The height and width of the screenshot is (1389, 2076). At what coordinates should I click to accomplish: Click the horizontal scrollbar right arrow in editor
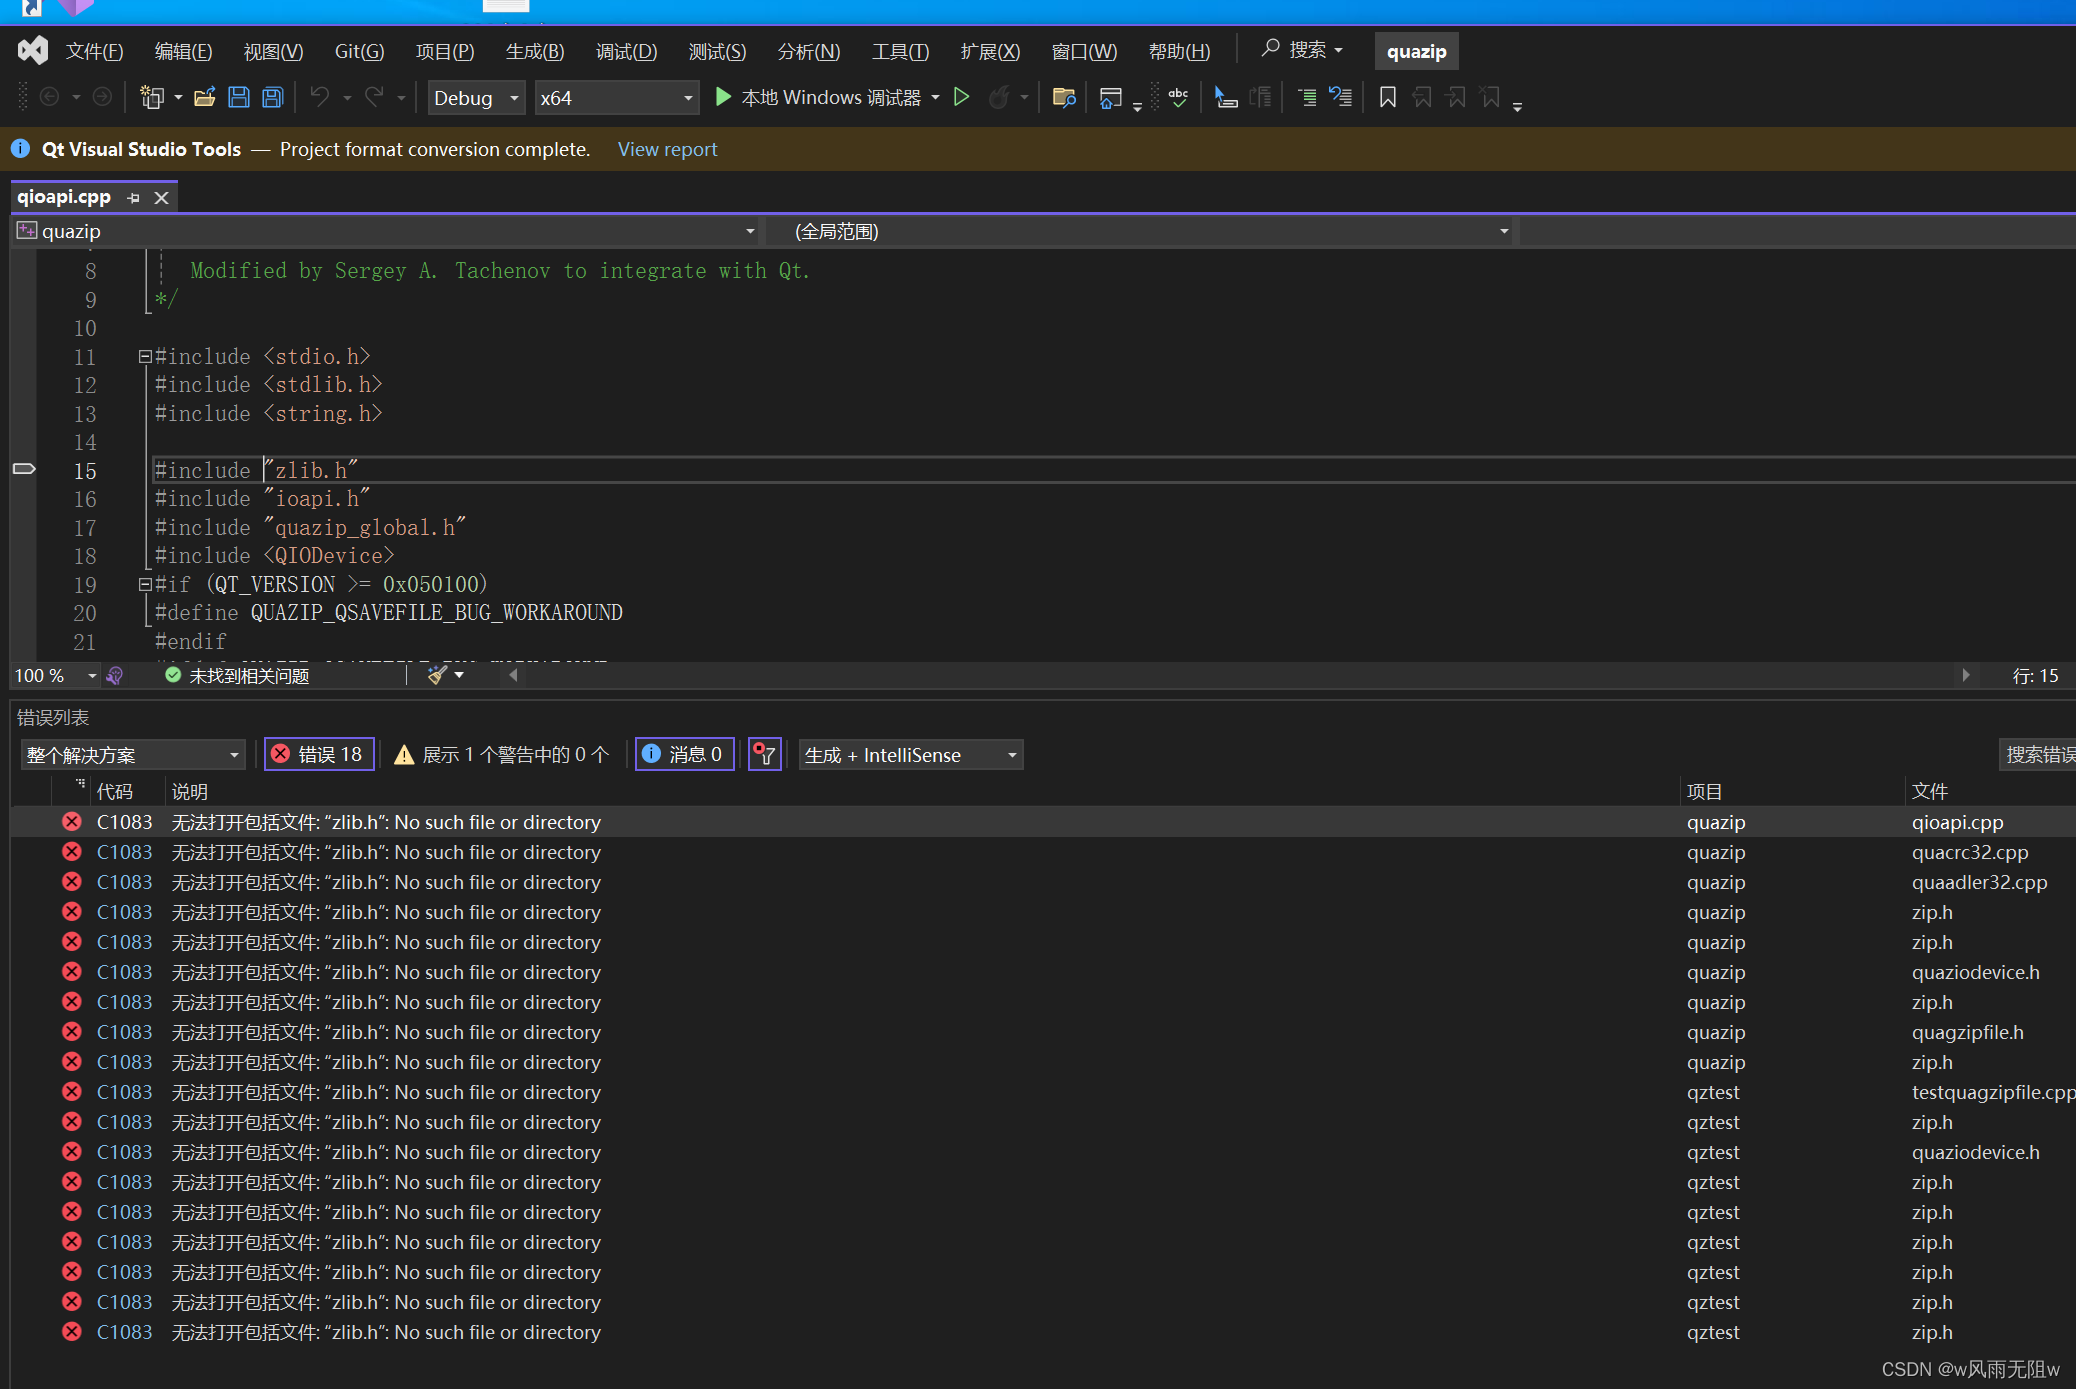pos(1965,675)
